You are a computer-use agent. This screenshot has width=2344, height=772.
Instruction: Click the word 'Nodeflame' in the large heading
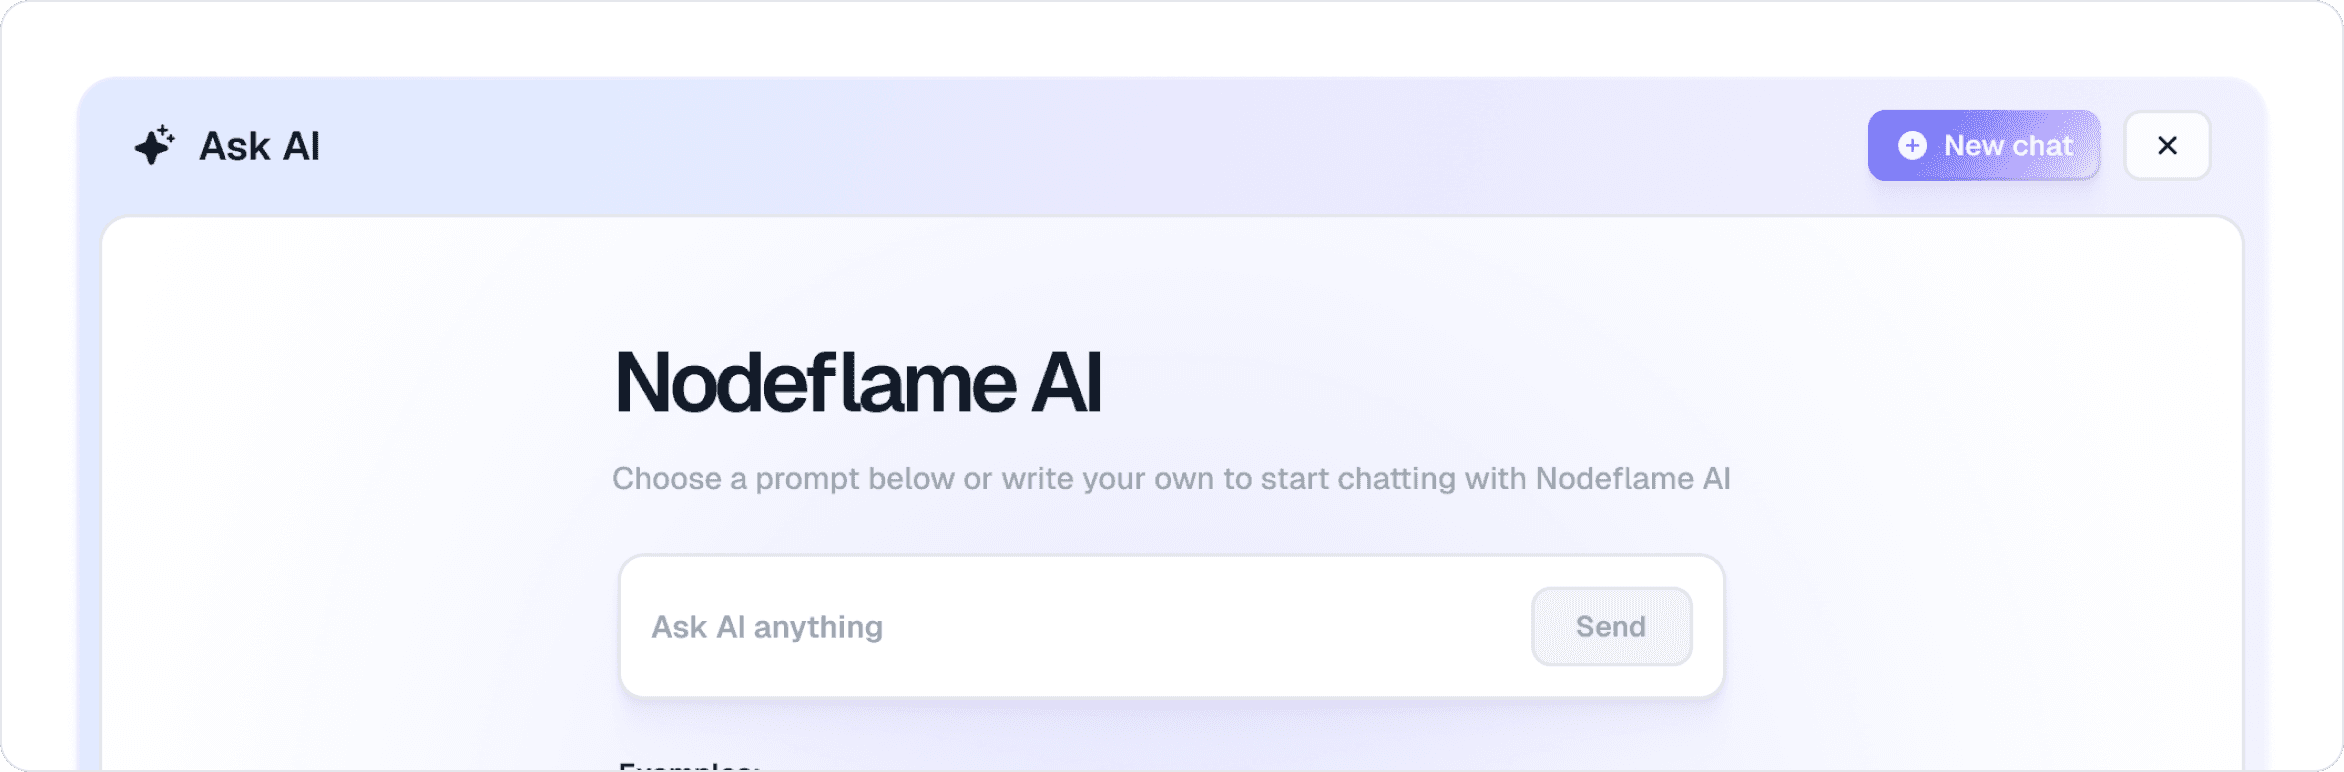click(815, 383)
